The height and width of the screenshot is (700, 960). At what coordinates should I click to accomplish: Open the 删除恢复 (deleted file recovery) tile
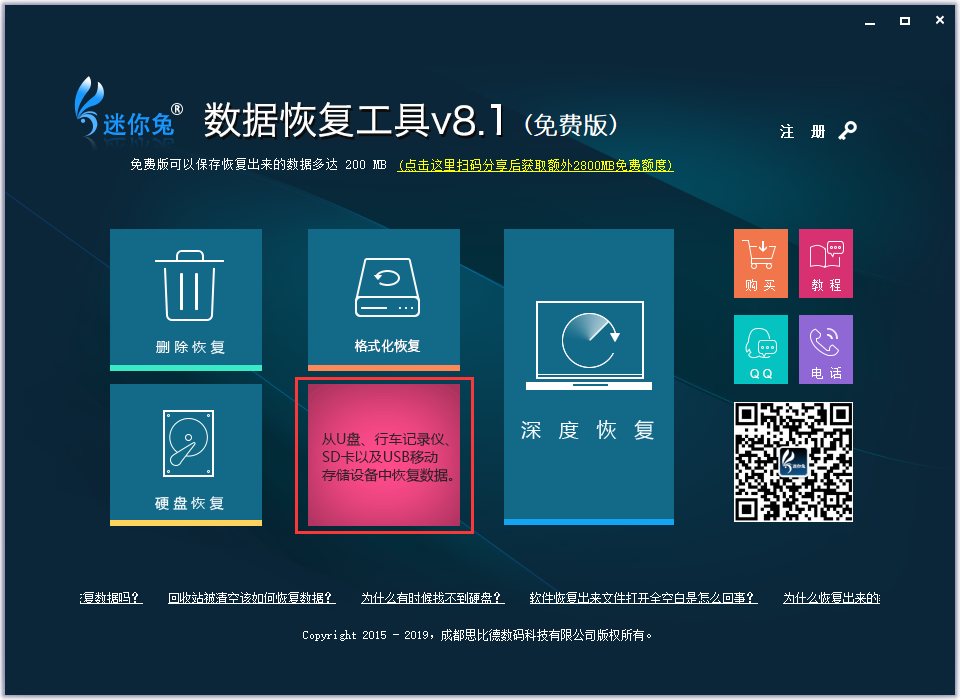(x=186, y=299)
